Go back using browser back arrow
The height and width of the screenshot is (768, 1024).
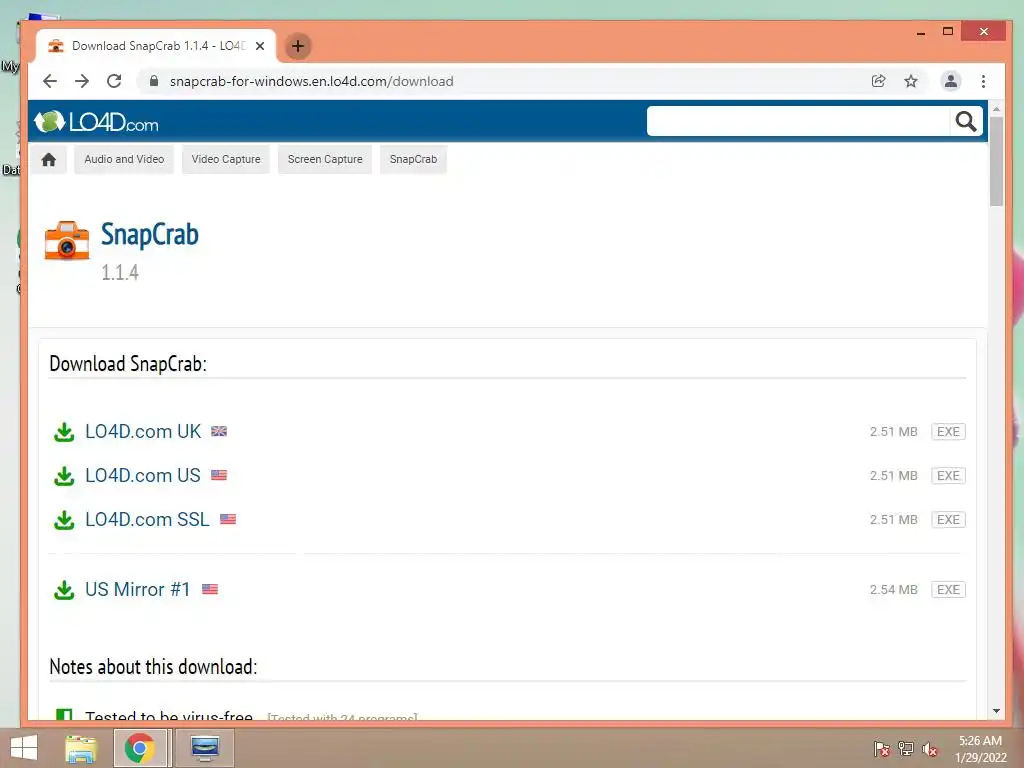(50, 81)
